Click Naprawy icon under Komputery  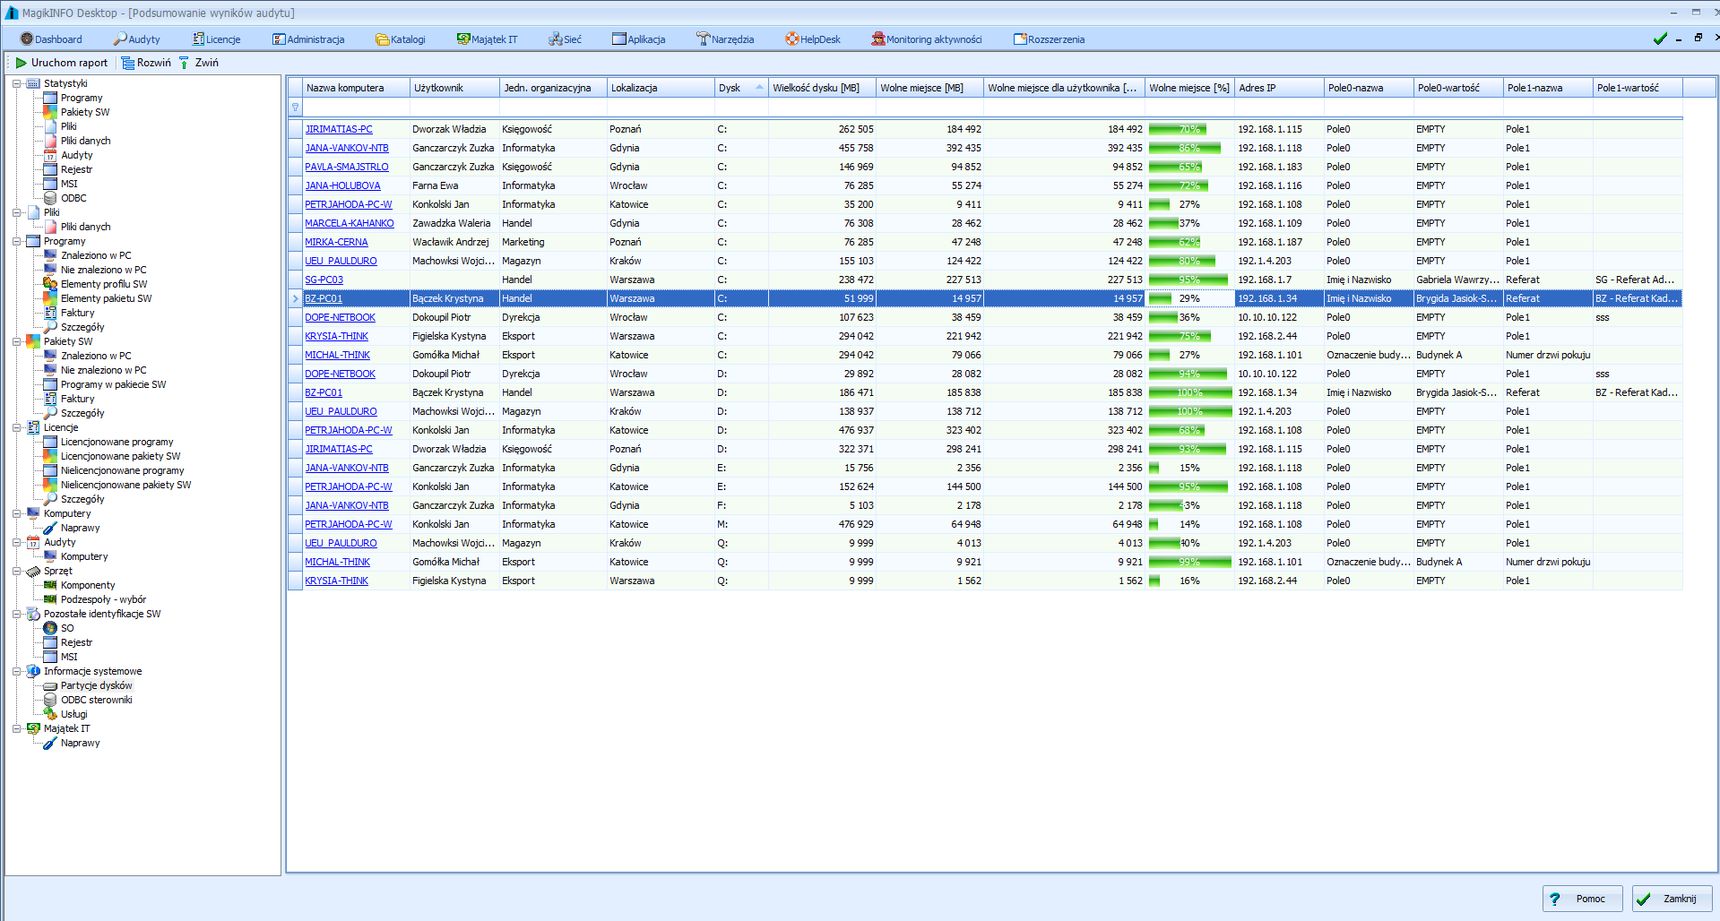click(50, 528)
